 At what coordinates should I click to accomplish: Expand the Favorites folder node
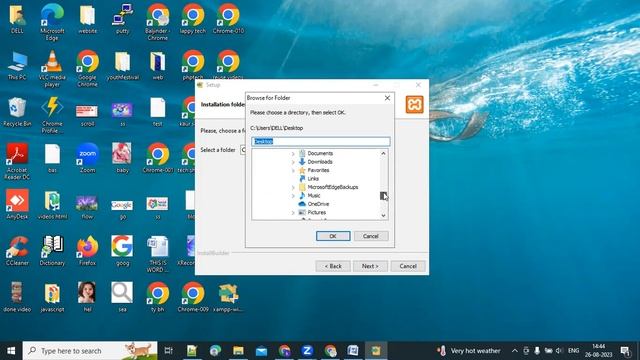click(x=293, y=170)
